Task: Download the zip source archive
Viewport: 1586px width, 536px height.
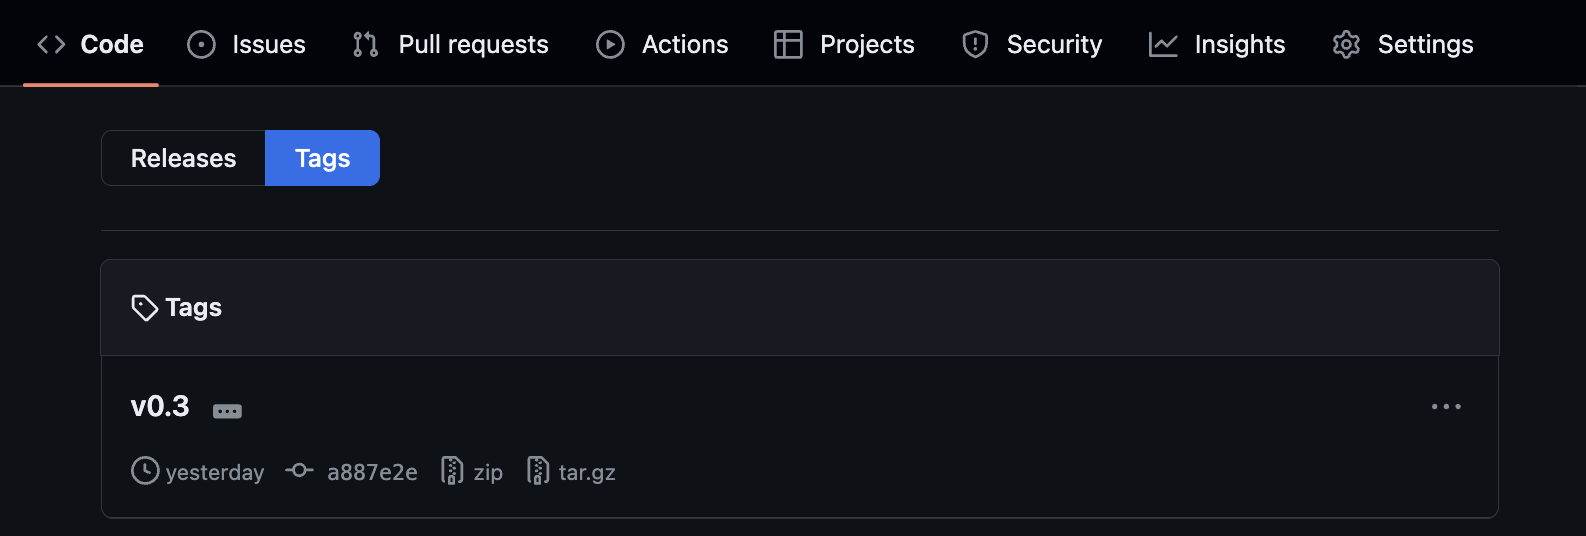Action: click(x=487, y=472)
